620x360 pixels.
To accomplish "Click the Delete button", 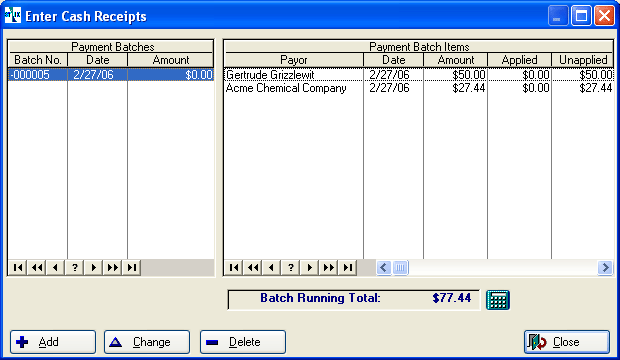I will coord(243,342).
